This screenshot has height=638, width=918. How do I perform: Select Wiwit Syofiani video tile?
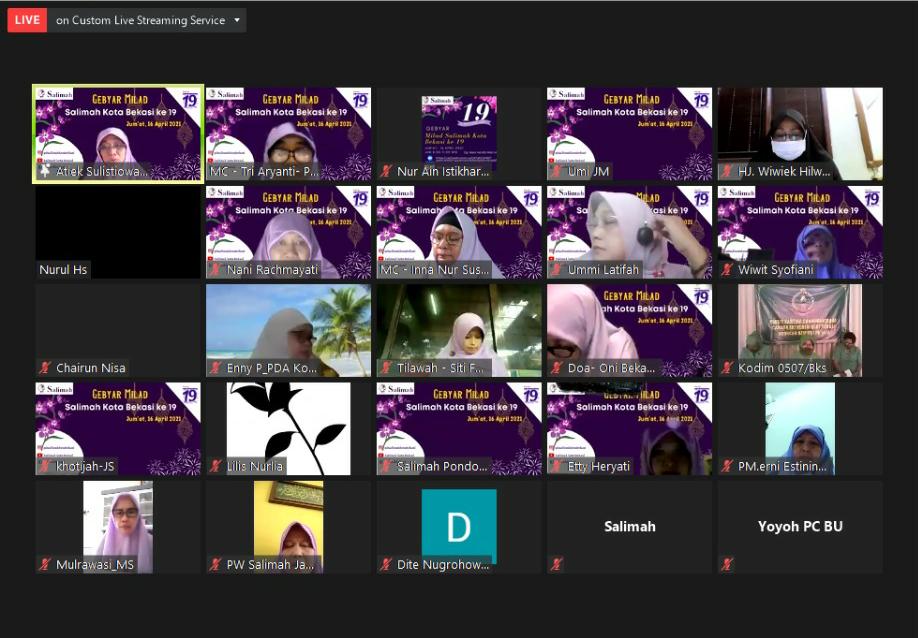[x=800, y=232]
